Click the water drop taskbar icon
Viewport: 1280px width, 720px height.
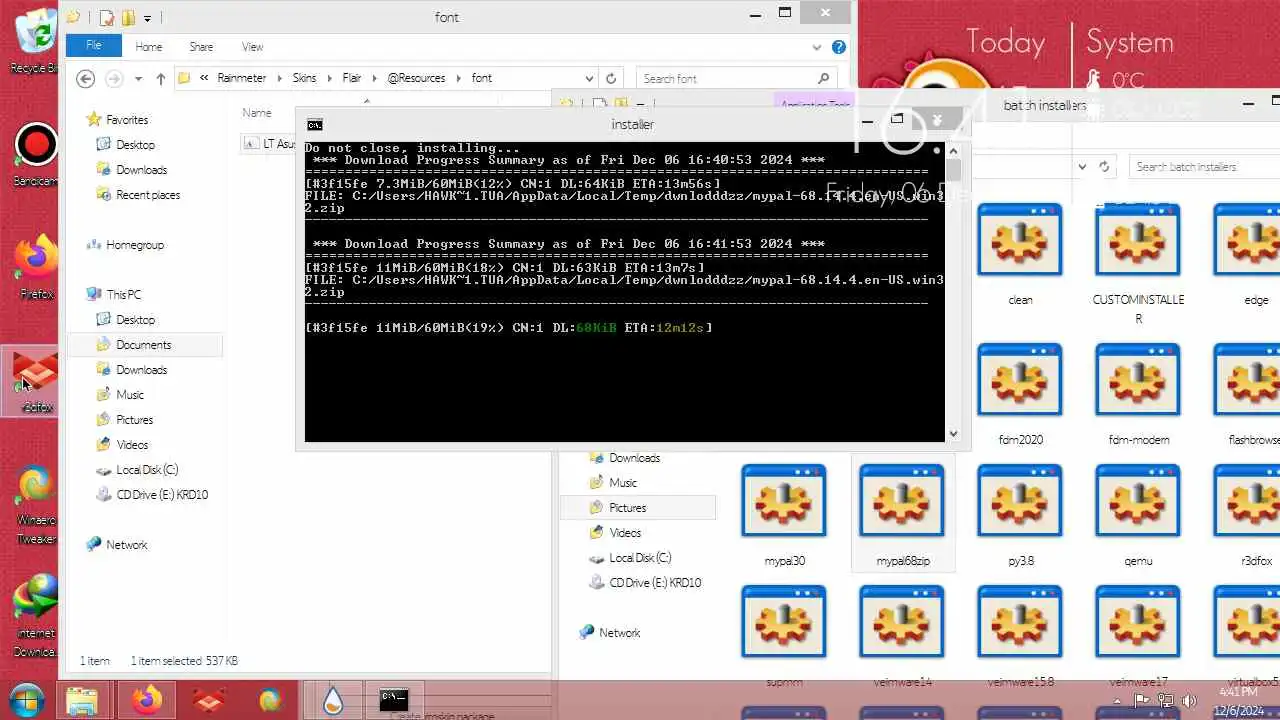point(333,701)
